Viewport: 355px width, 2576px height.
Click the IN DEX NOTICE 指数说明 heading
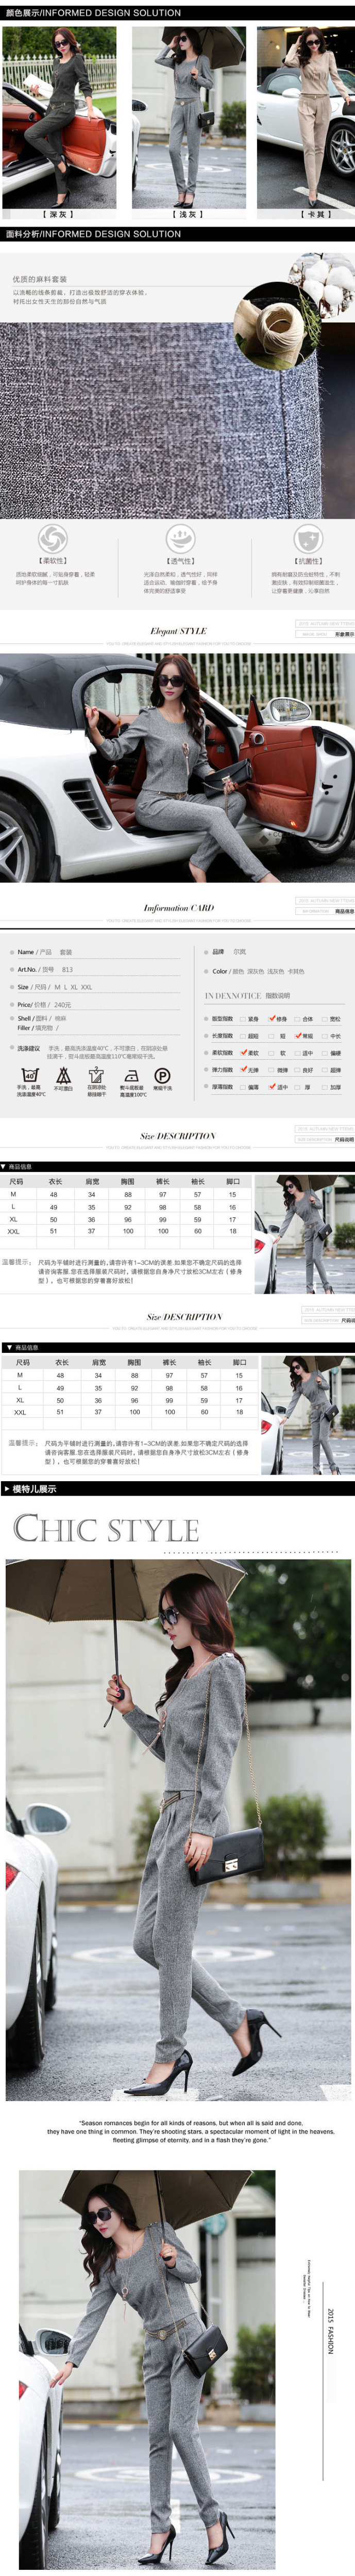[x=247, y=996]
